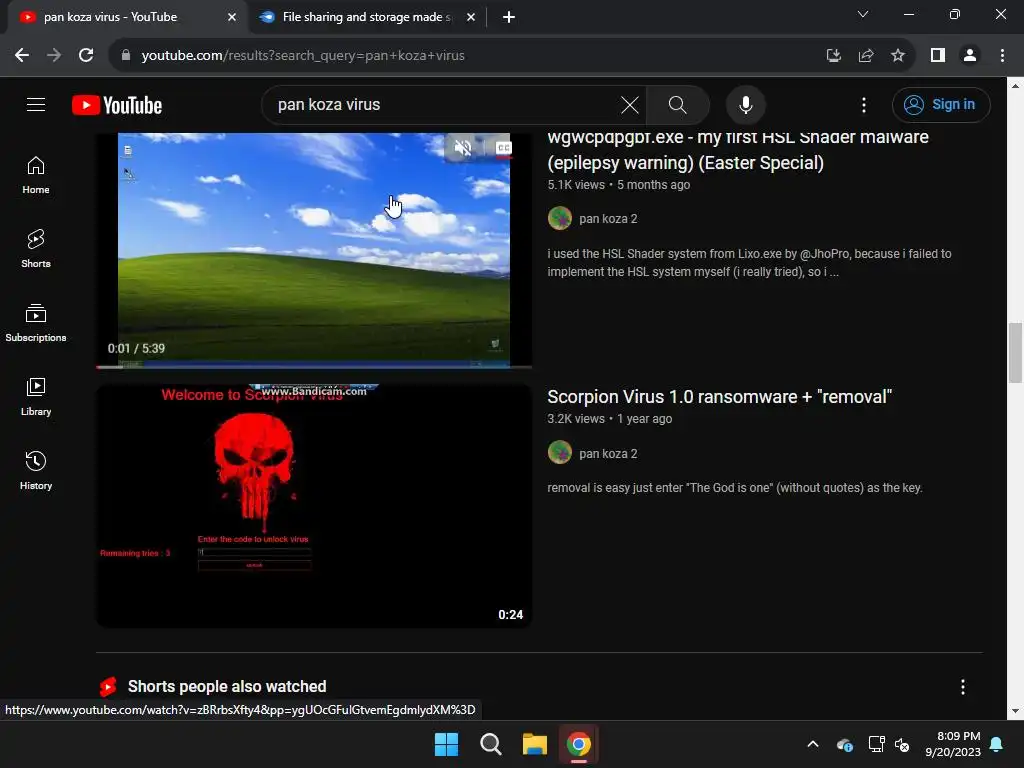
Task: Click the avatar beside the Scorpion video channel
Action: 560,453
